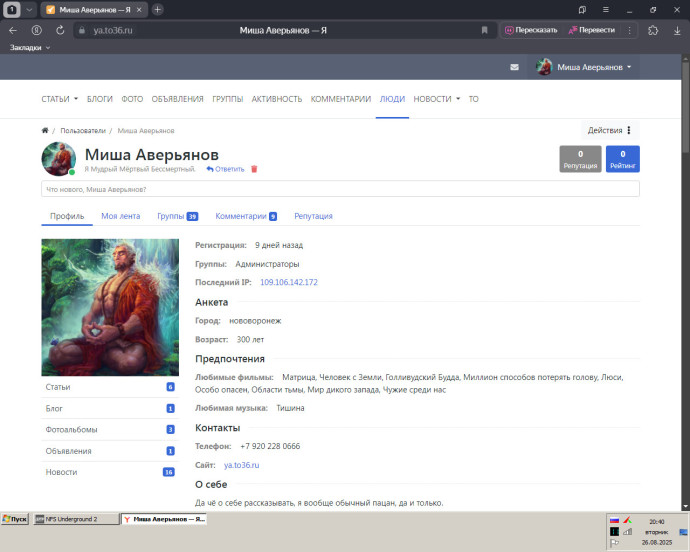Expand the СТАТЬИ menu

59,99
